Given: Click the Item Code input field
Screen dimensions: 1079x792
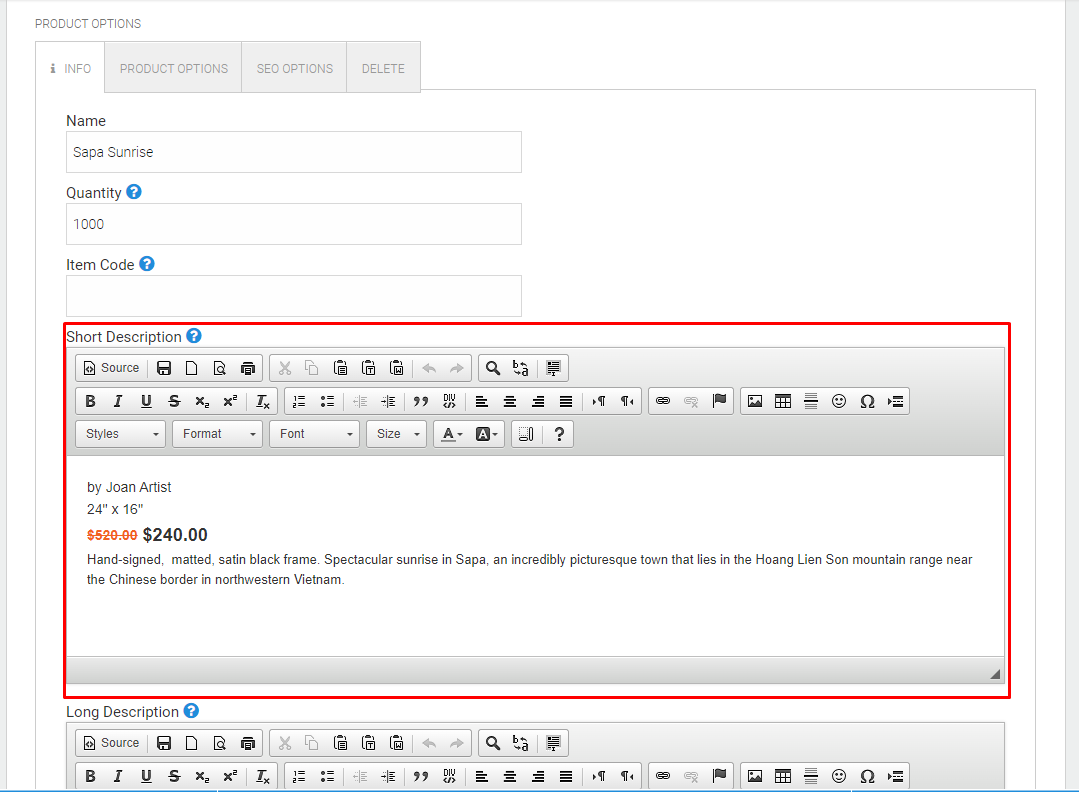Looking at the screenshot, I should 294,296.
